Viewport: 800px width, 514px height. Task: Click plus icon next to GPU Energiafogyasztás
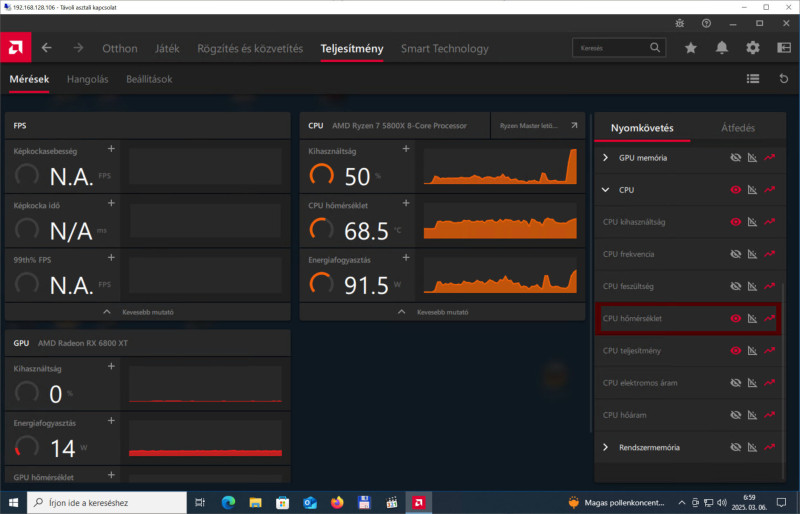(111, 421)
